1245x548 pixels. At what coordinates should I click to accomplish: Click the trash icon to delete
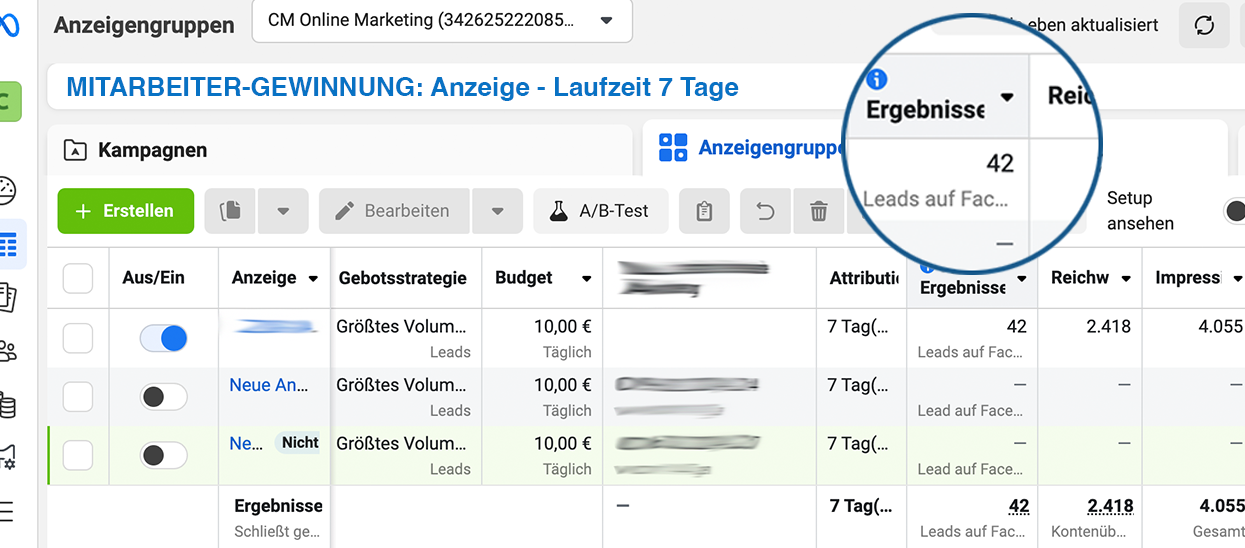pyautogui.click(x=818, y=211)
